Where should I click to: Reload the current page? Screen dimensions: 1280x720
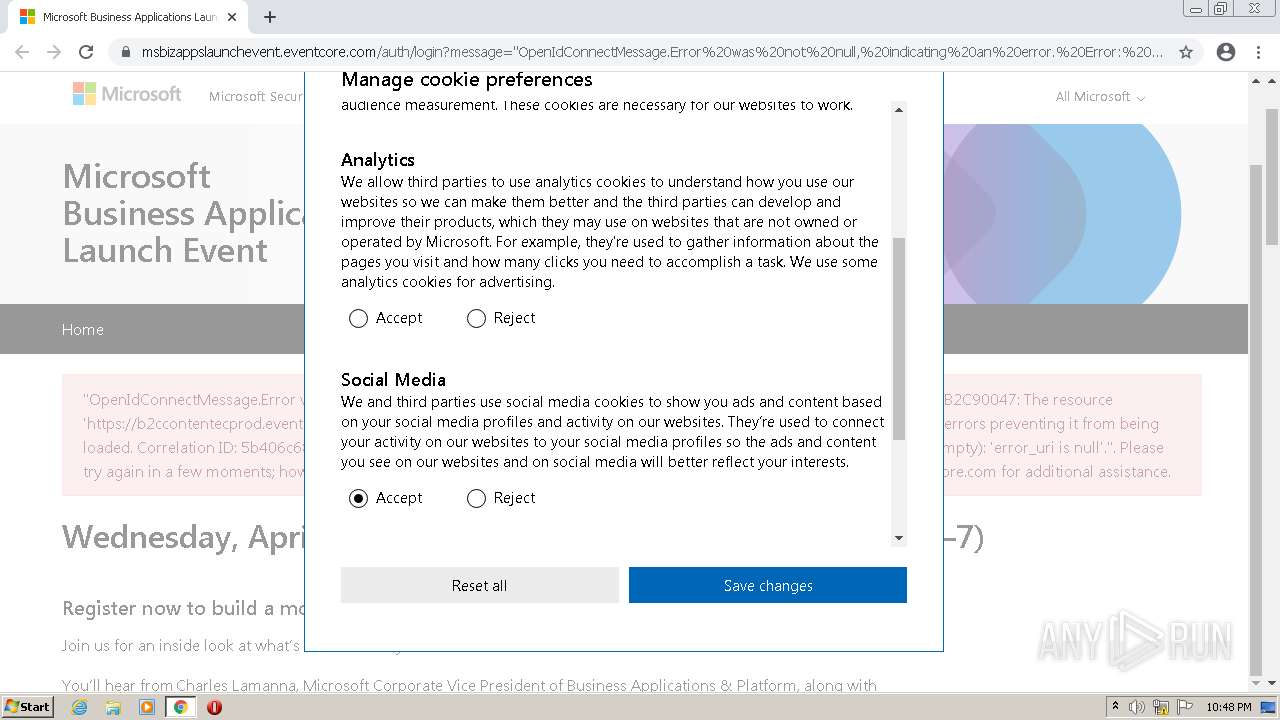[86, 52]
